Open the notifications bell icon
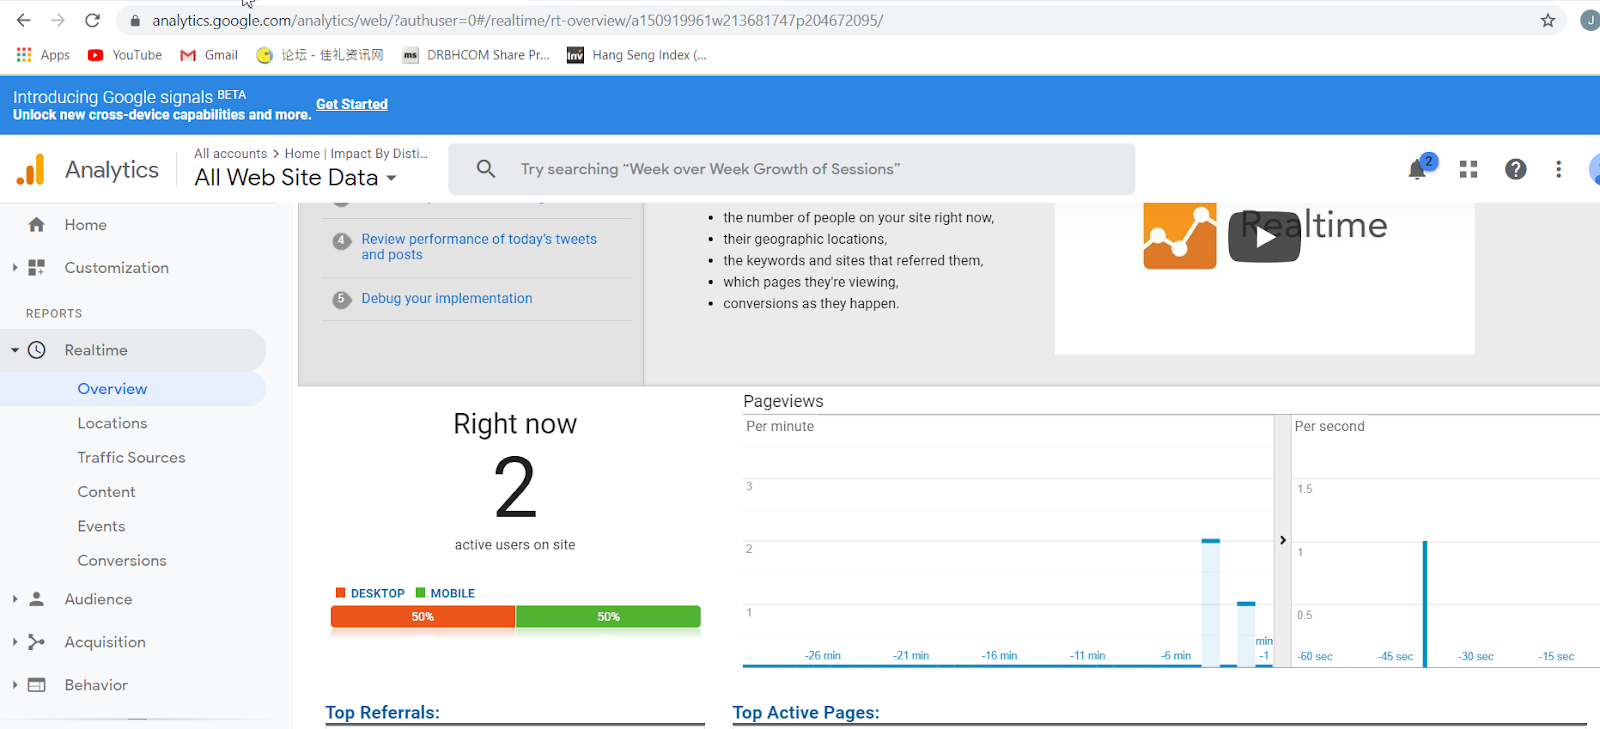1600x729 pixels. click(x=1417, y=169)
